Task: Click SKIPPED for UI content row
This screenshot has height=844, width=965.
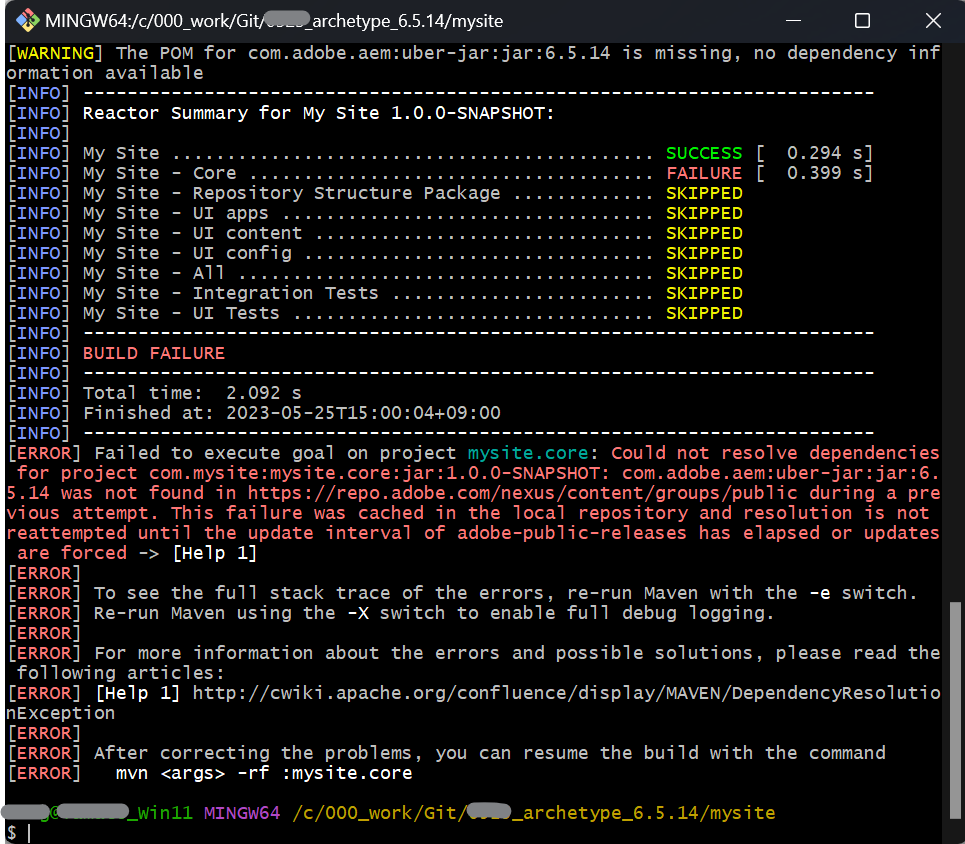Action: (704, 233)
